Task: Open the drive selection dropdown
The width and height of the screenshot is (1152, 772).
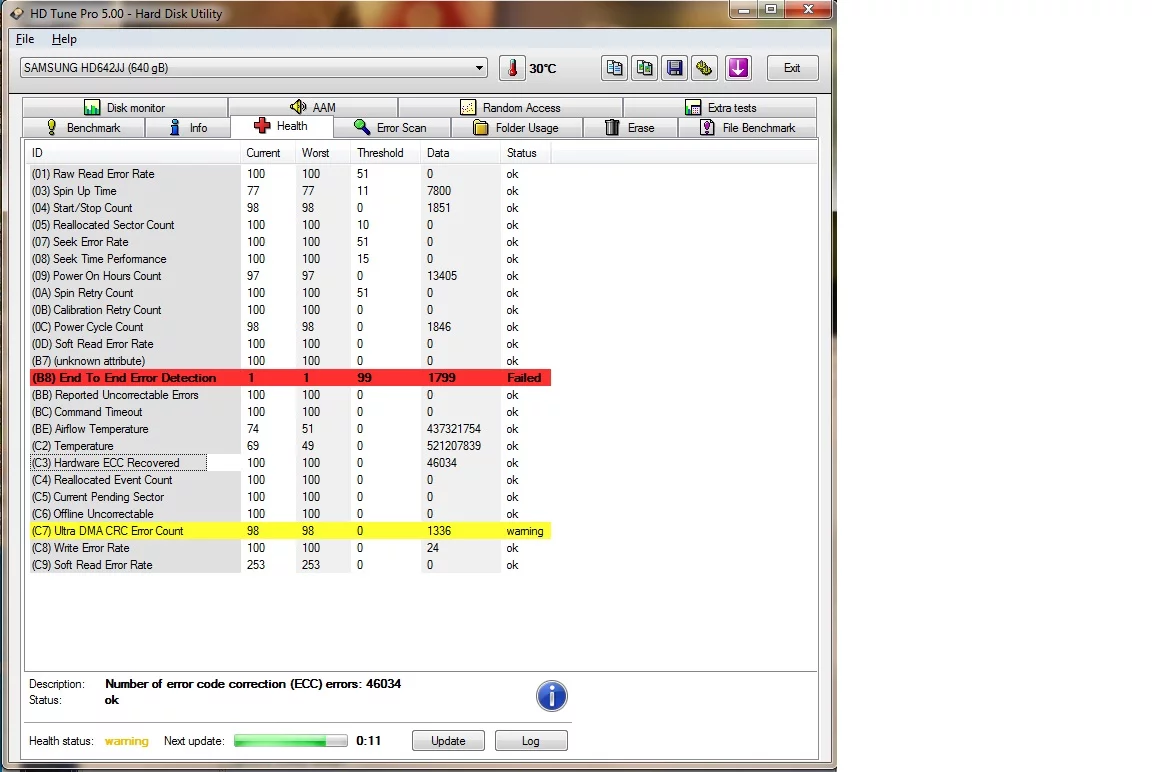Action: pyautogui.click(x=254, y=68)
